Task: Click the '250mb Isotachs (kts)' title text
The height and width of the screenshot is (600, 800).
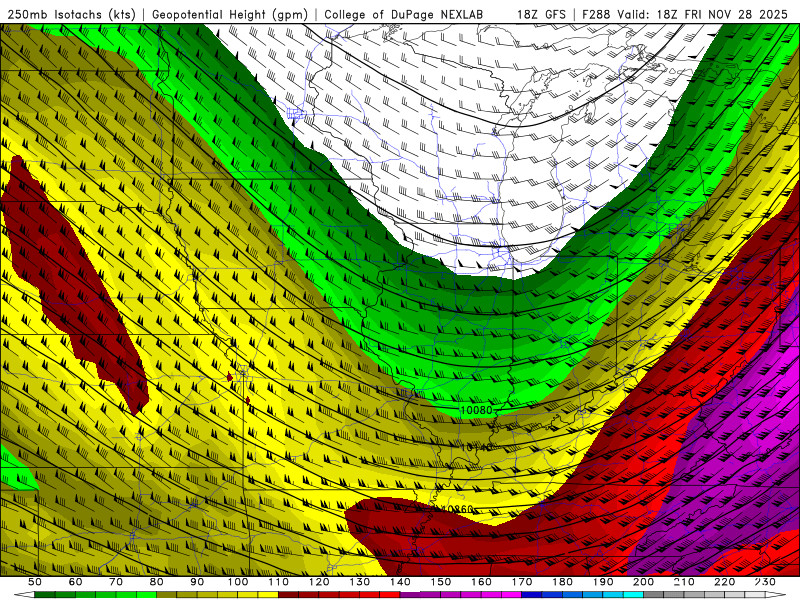Action: (72, 14)
